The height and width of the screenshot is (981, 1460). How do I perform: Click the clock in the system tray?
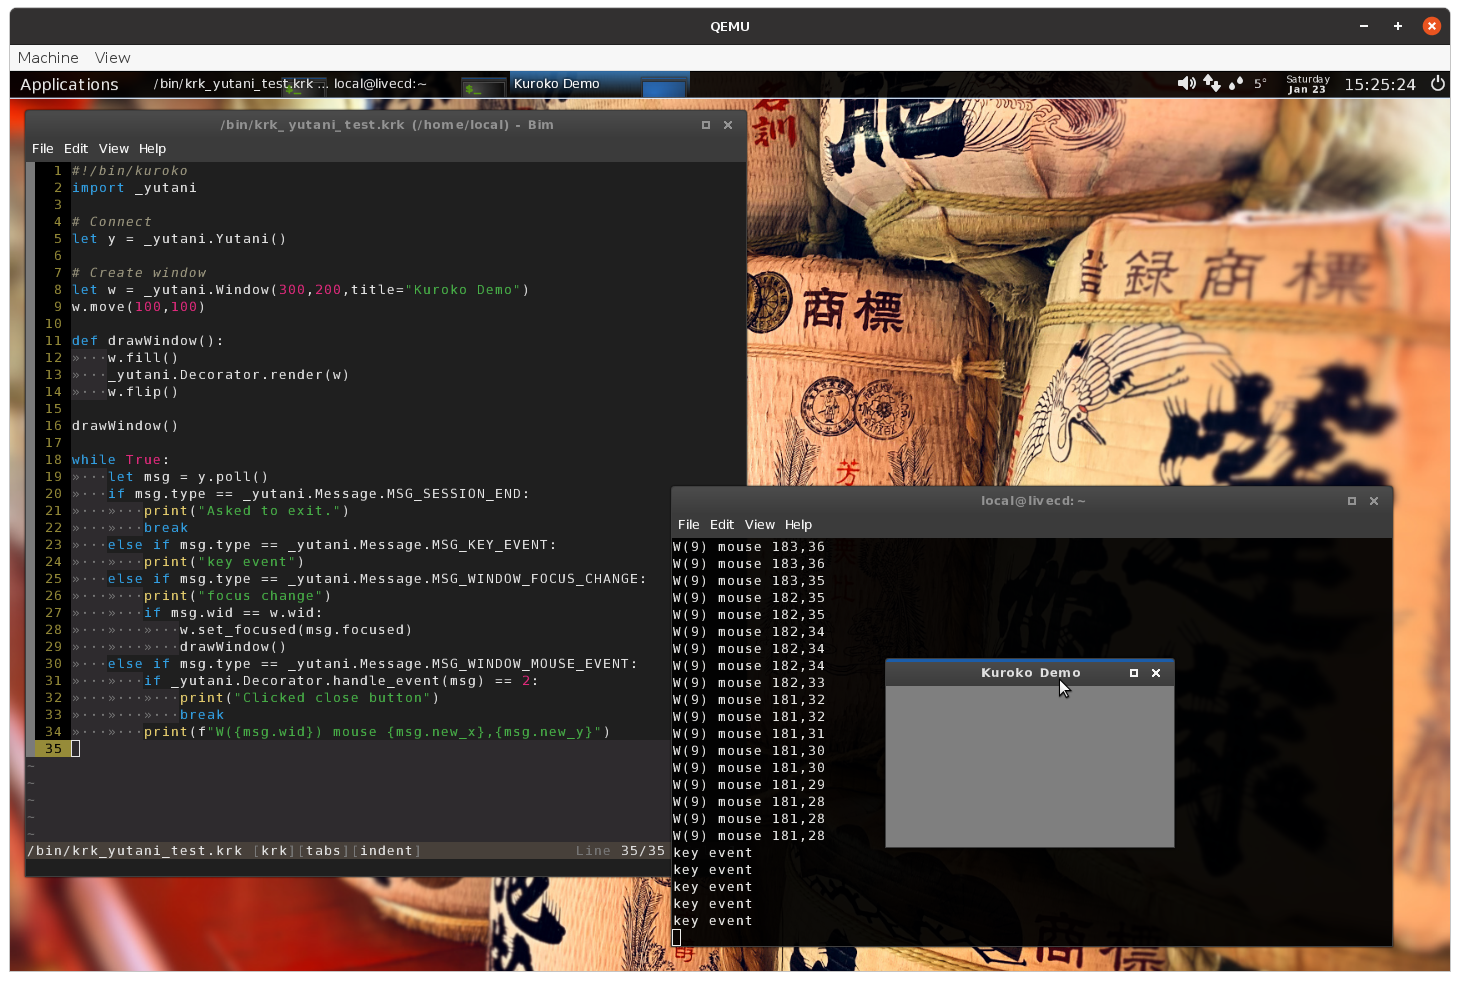point(1381,84)
